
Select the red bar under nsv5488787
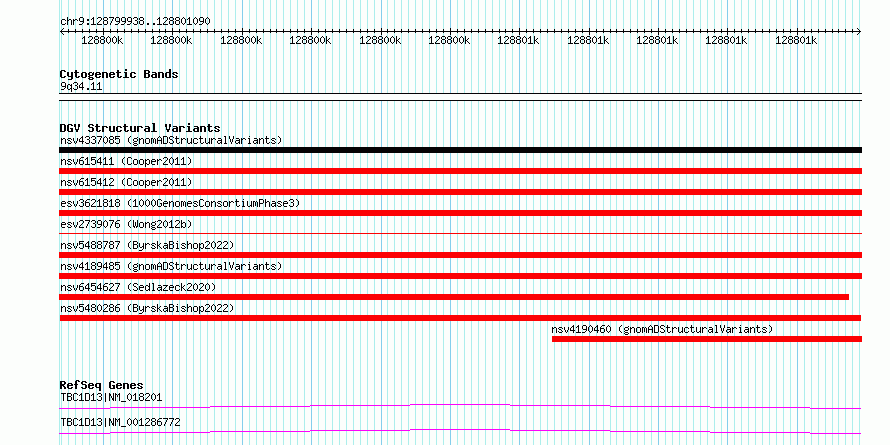point(460,255)
